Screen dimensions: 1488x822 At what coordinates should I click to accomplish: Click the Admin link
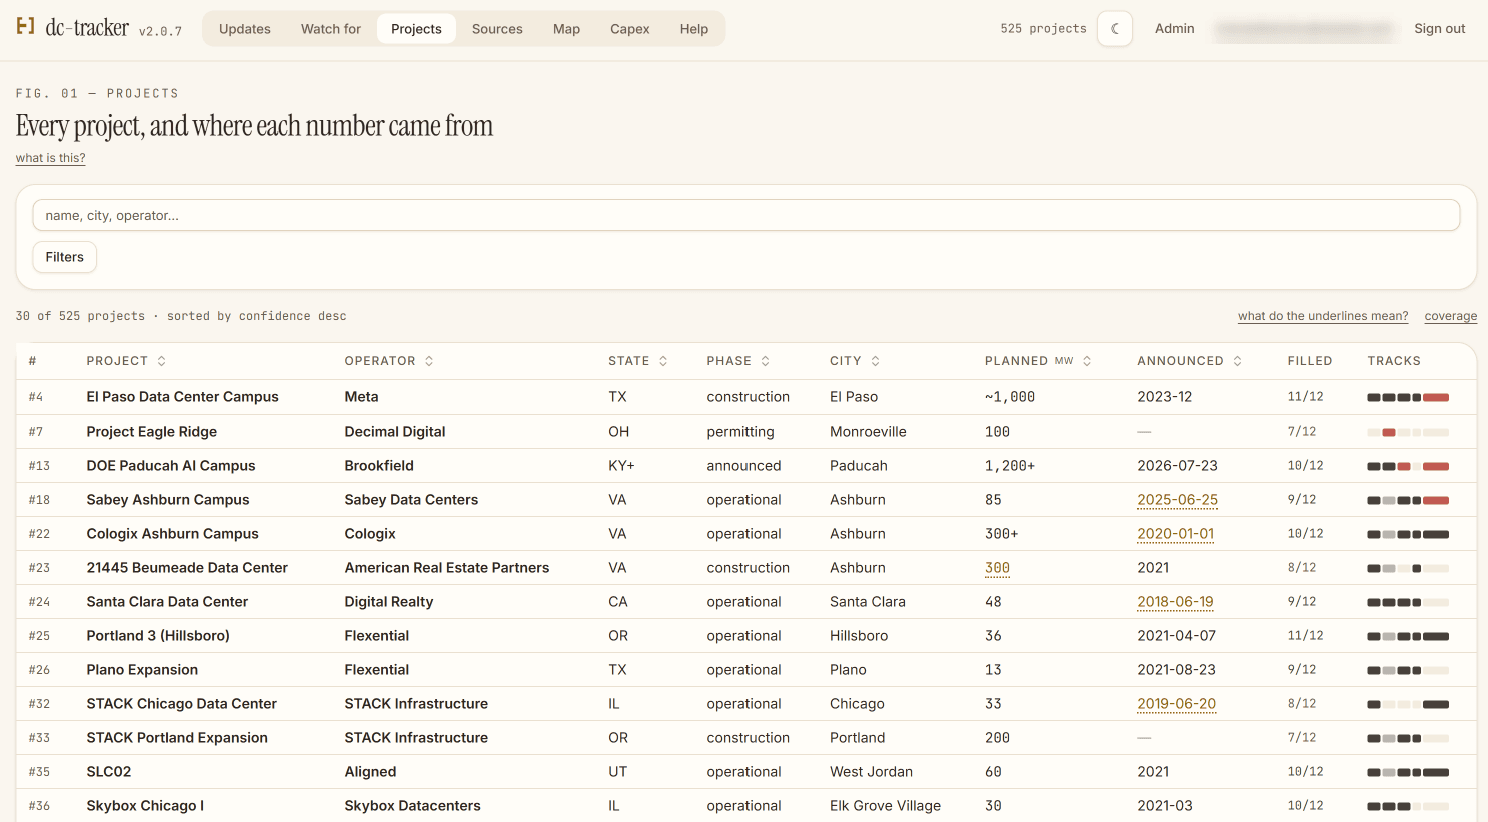(1175, 29)
